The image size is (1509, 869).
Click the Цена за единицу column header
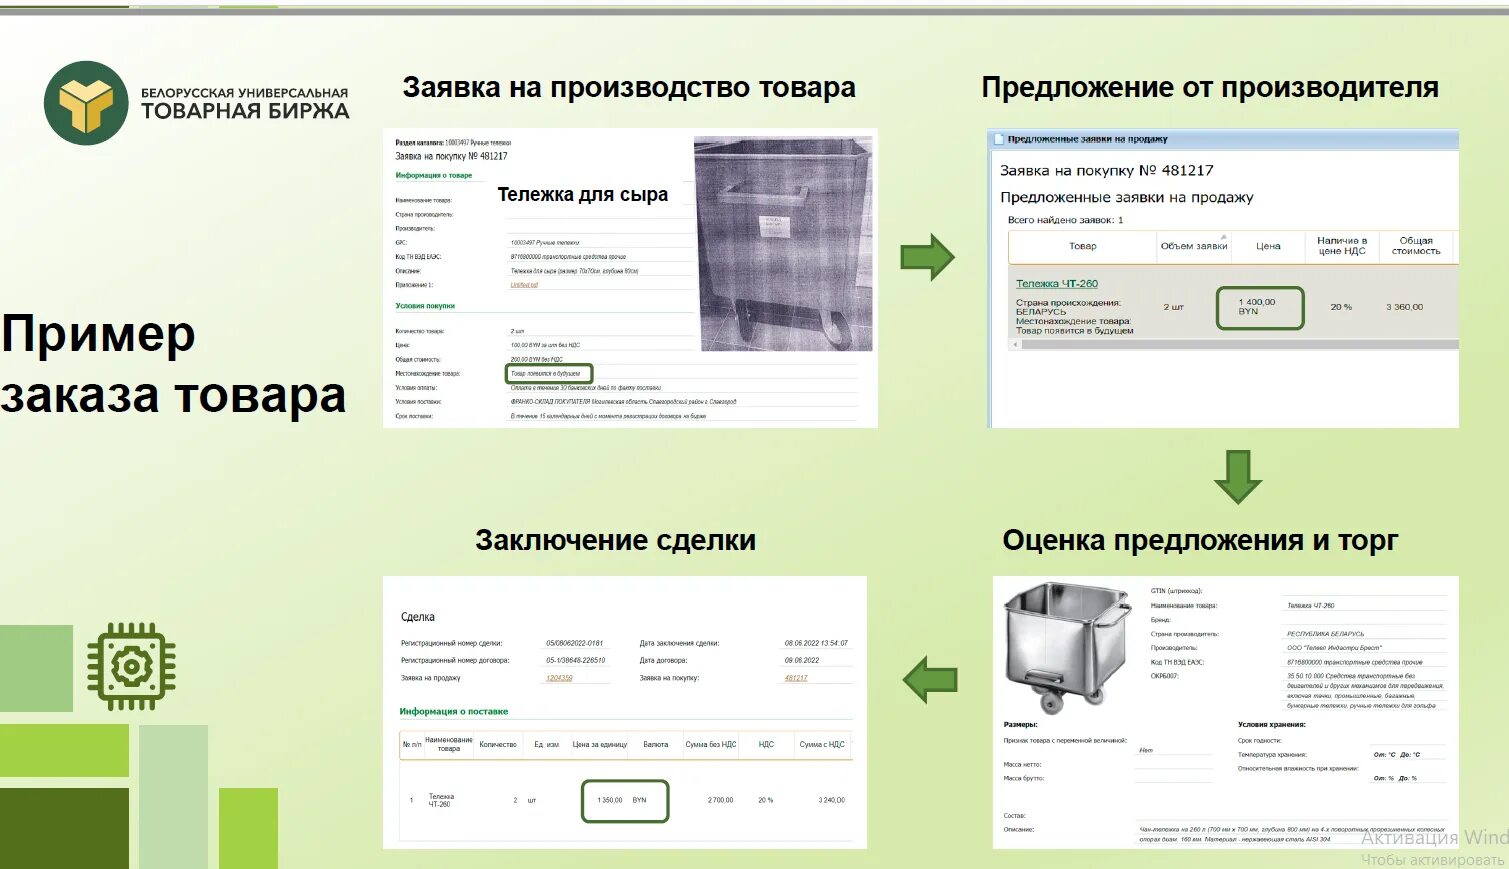point(600,744)
